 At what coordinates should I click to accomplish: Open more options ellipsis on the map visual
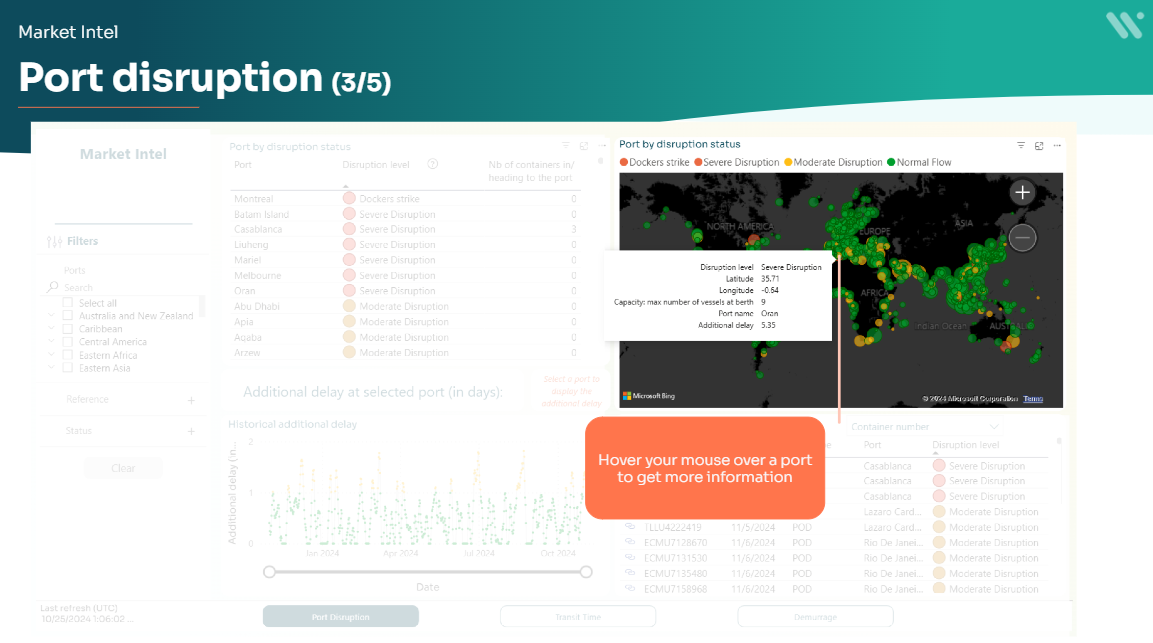pyautogui.click(x=1057, y=145)
